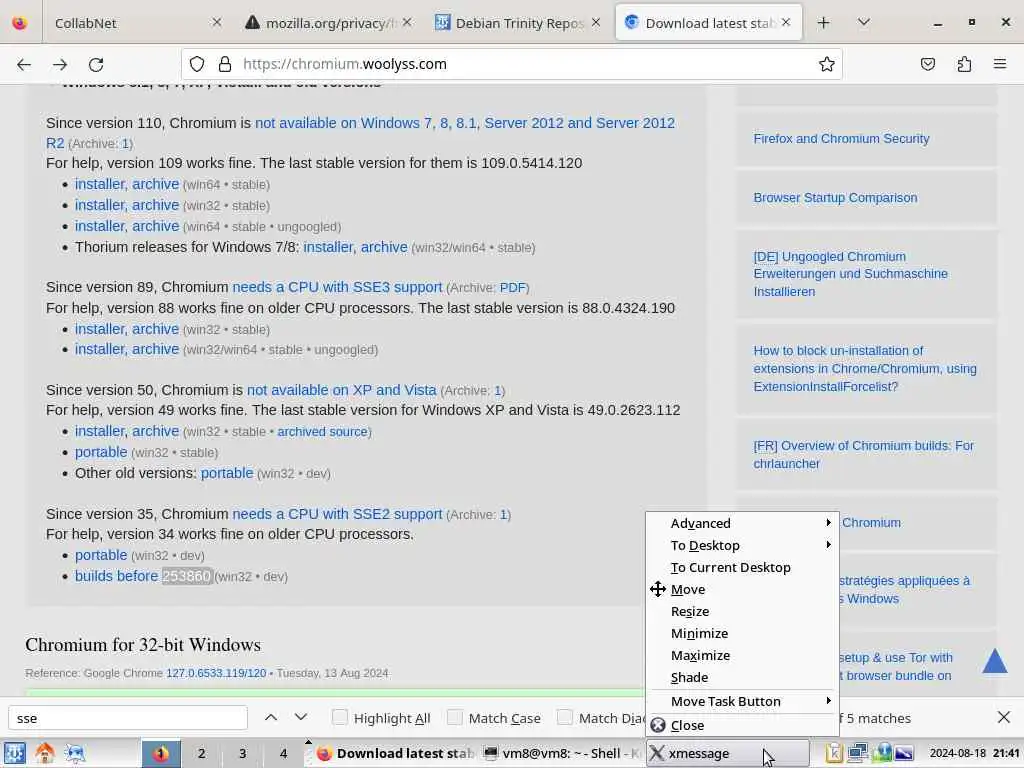
Task: Select Minimize in the window menu
Action: 742,633
